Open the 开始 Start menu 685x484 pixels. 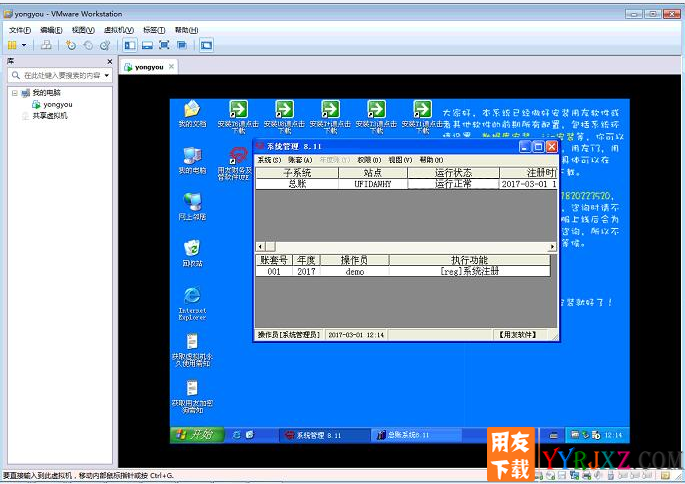197,434
